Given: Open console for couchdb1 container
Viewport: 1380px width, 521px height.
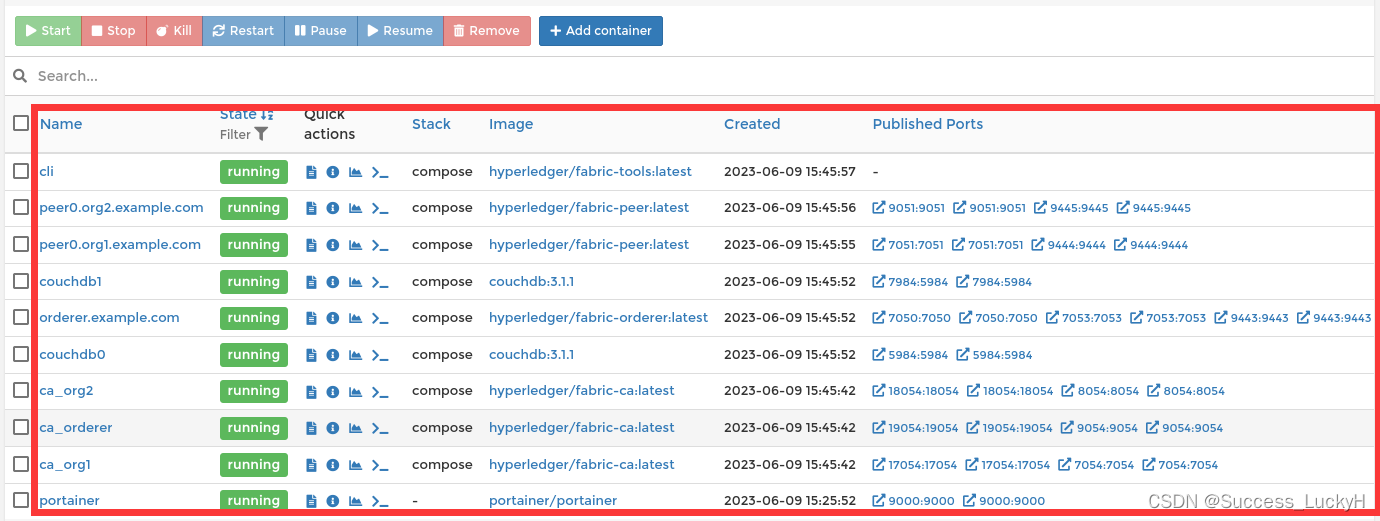Looking at the screenshot, I should [x=380, y=282].
